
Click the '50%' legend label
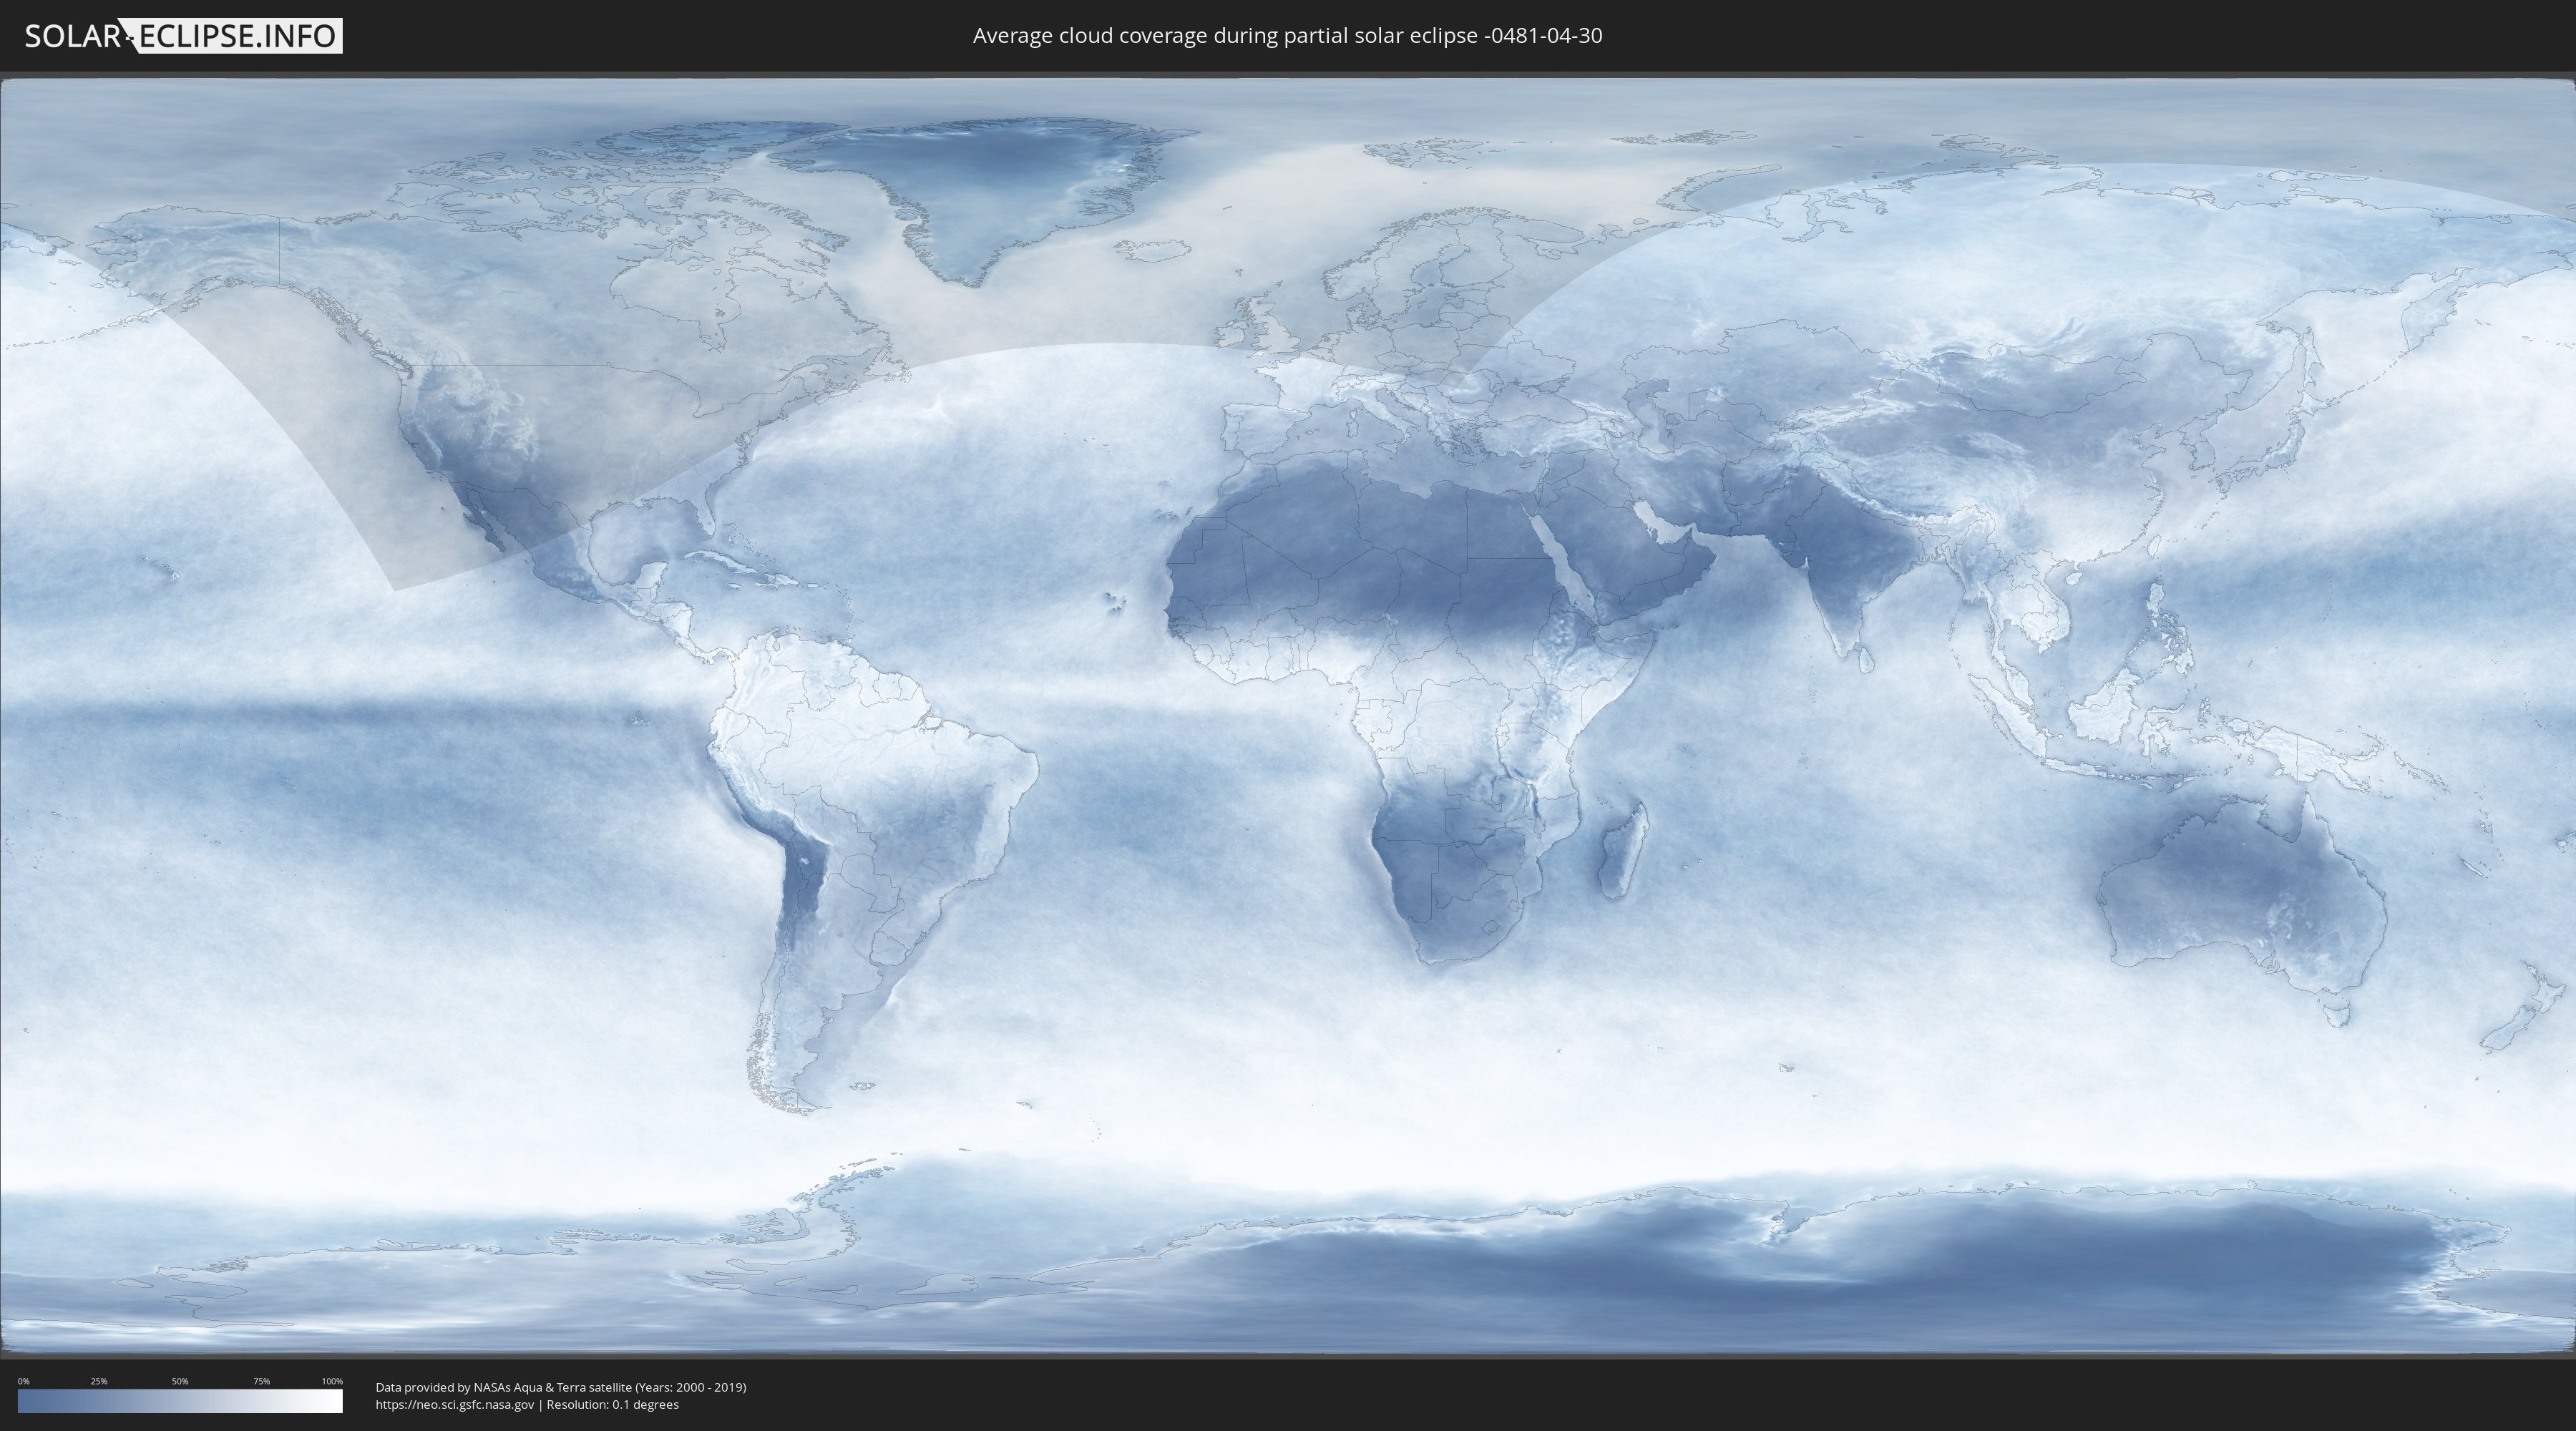tap(180, 1381)
